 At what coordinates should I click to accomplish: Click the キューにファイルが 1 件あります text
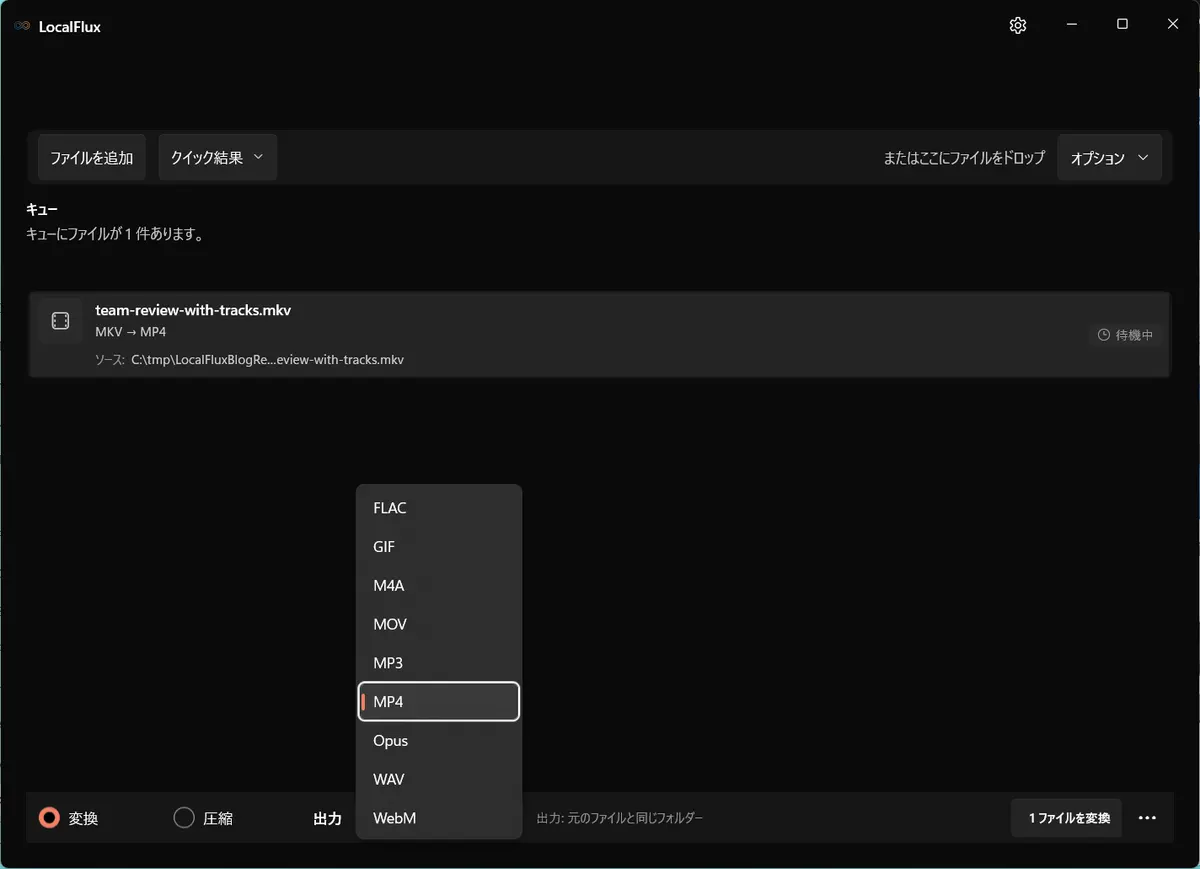[115, 235]
